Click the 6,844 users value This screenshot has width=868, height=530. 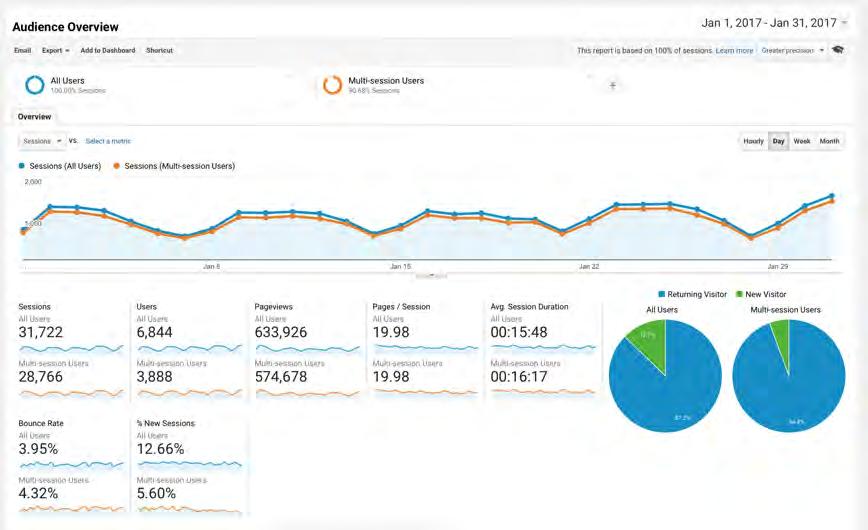154,332
